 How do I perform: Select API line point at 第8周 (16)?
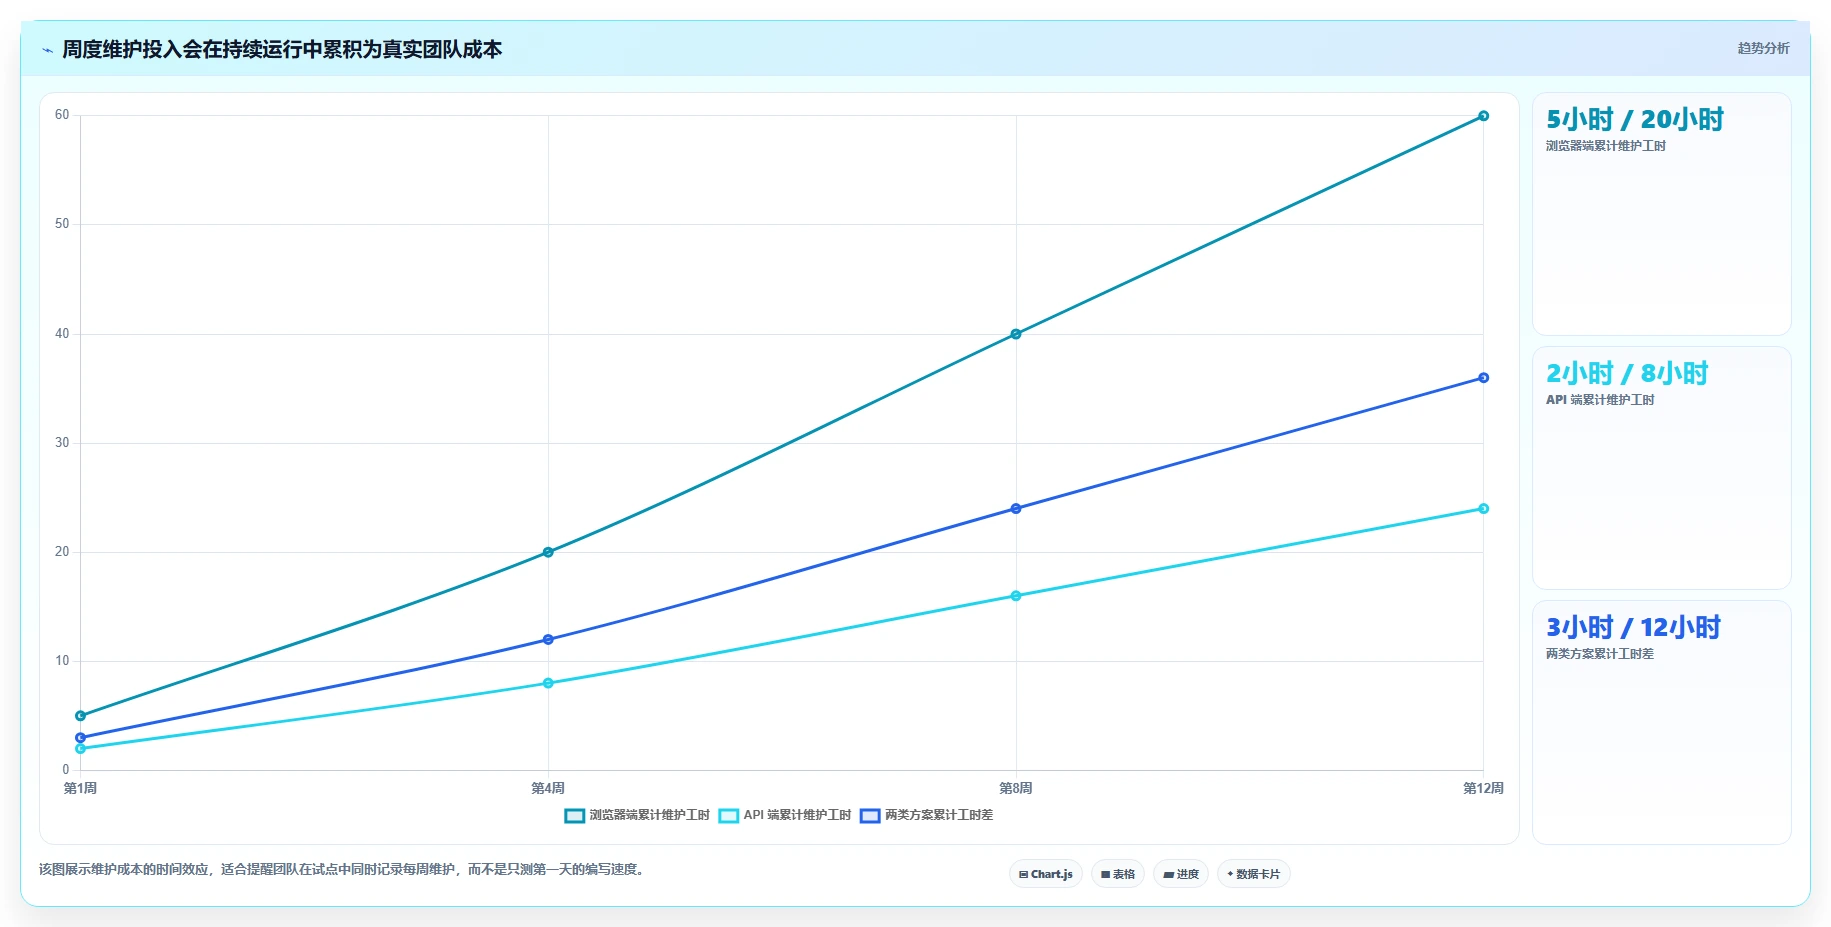pyautogui.click(x=1016, y=596)
